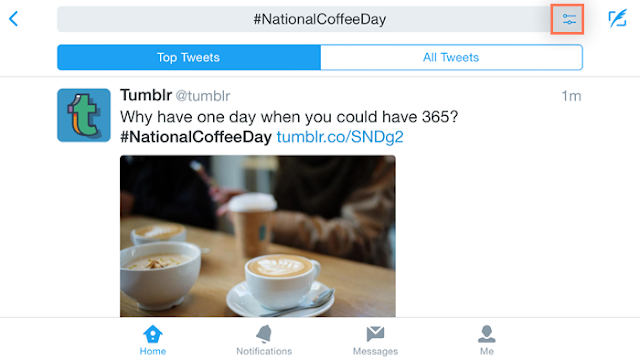Click the #NationalCoffeeDay search field
640x360 pixels.
[x=304, y=19]
